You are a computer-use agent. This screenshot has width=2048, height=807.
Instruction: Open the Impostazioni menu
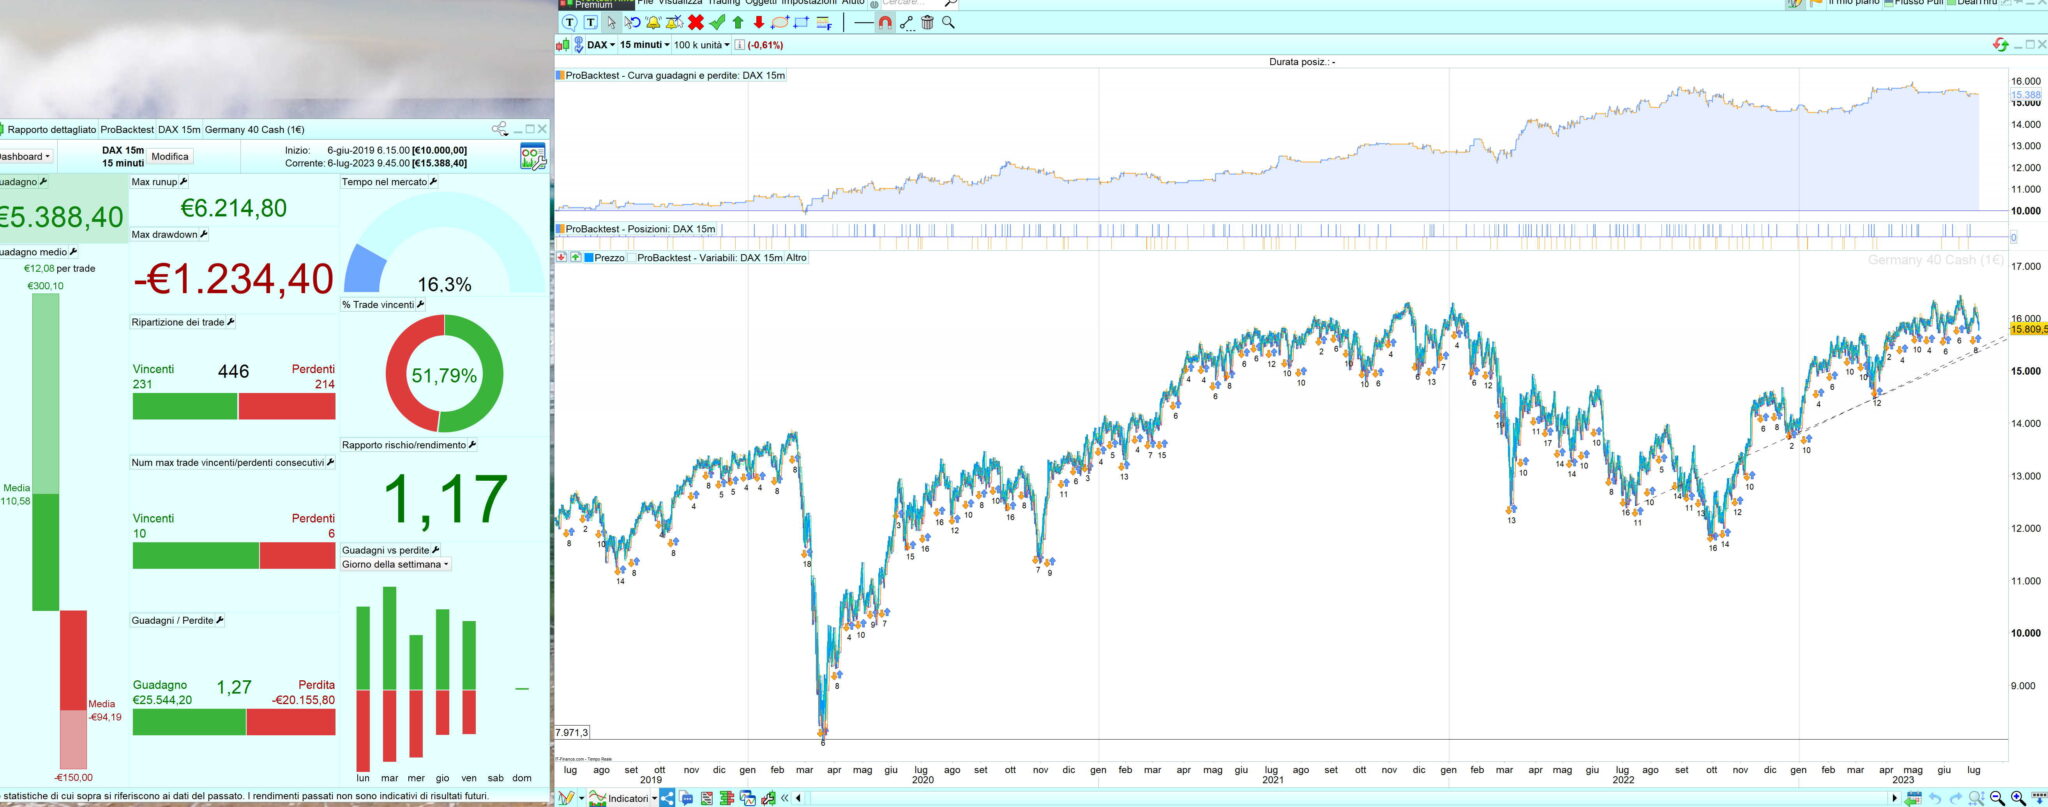coord(809,3)
